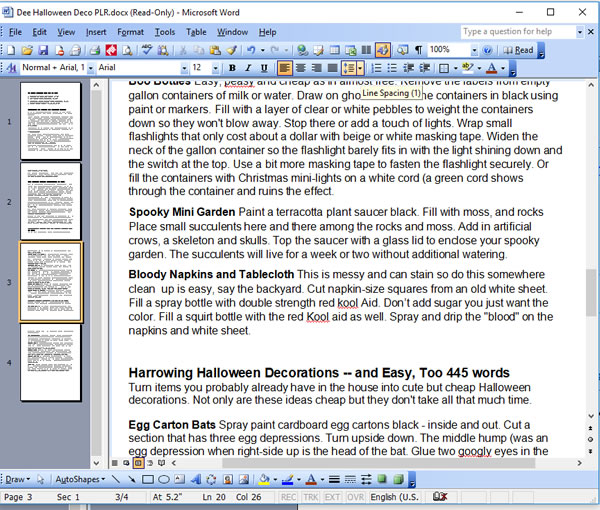Open the Insert menu
The width and height of the screenshot is (600, 510).
pyautogui.click(x=96, y=32)
